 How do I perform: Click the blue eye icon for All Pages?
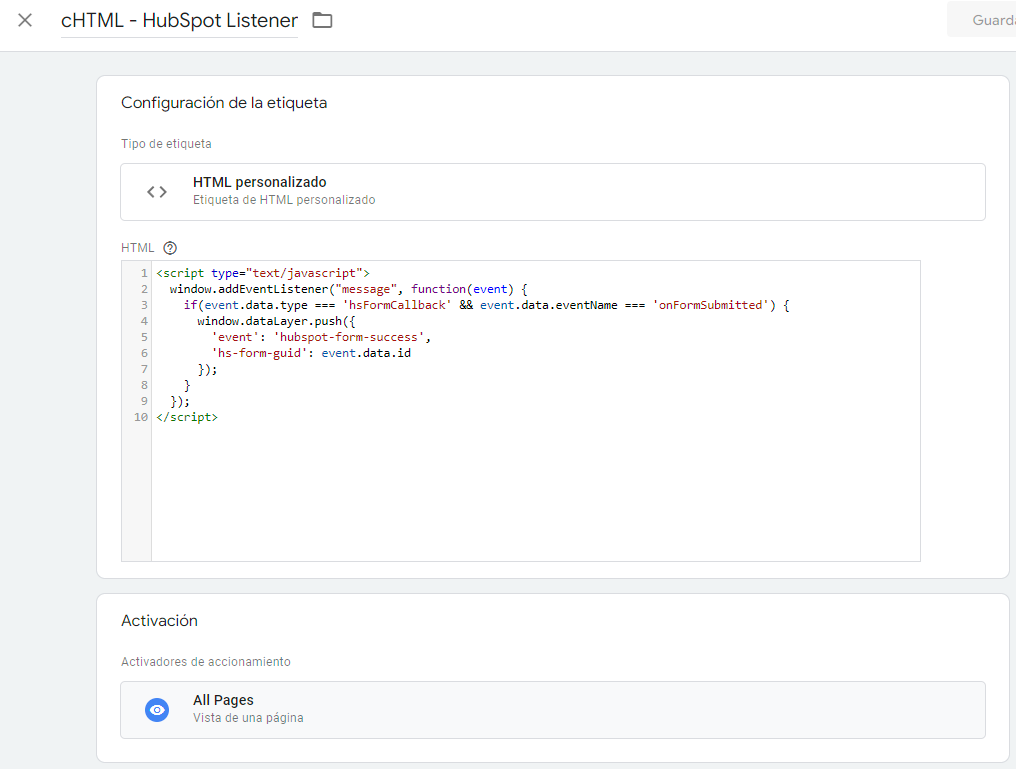point(157,710)
